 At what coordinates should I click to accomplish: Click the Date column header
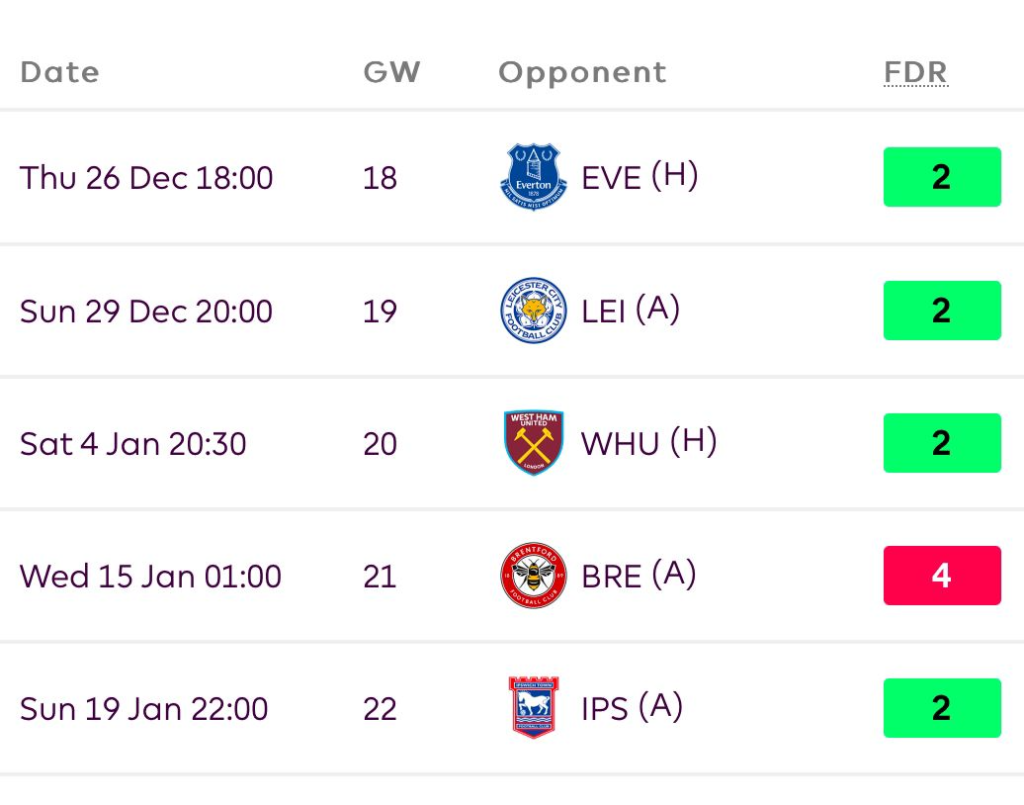59,72
